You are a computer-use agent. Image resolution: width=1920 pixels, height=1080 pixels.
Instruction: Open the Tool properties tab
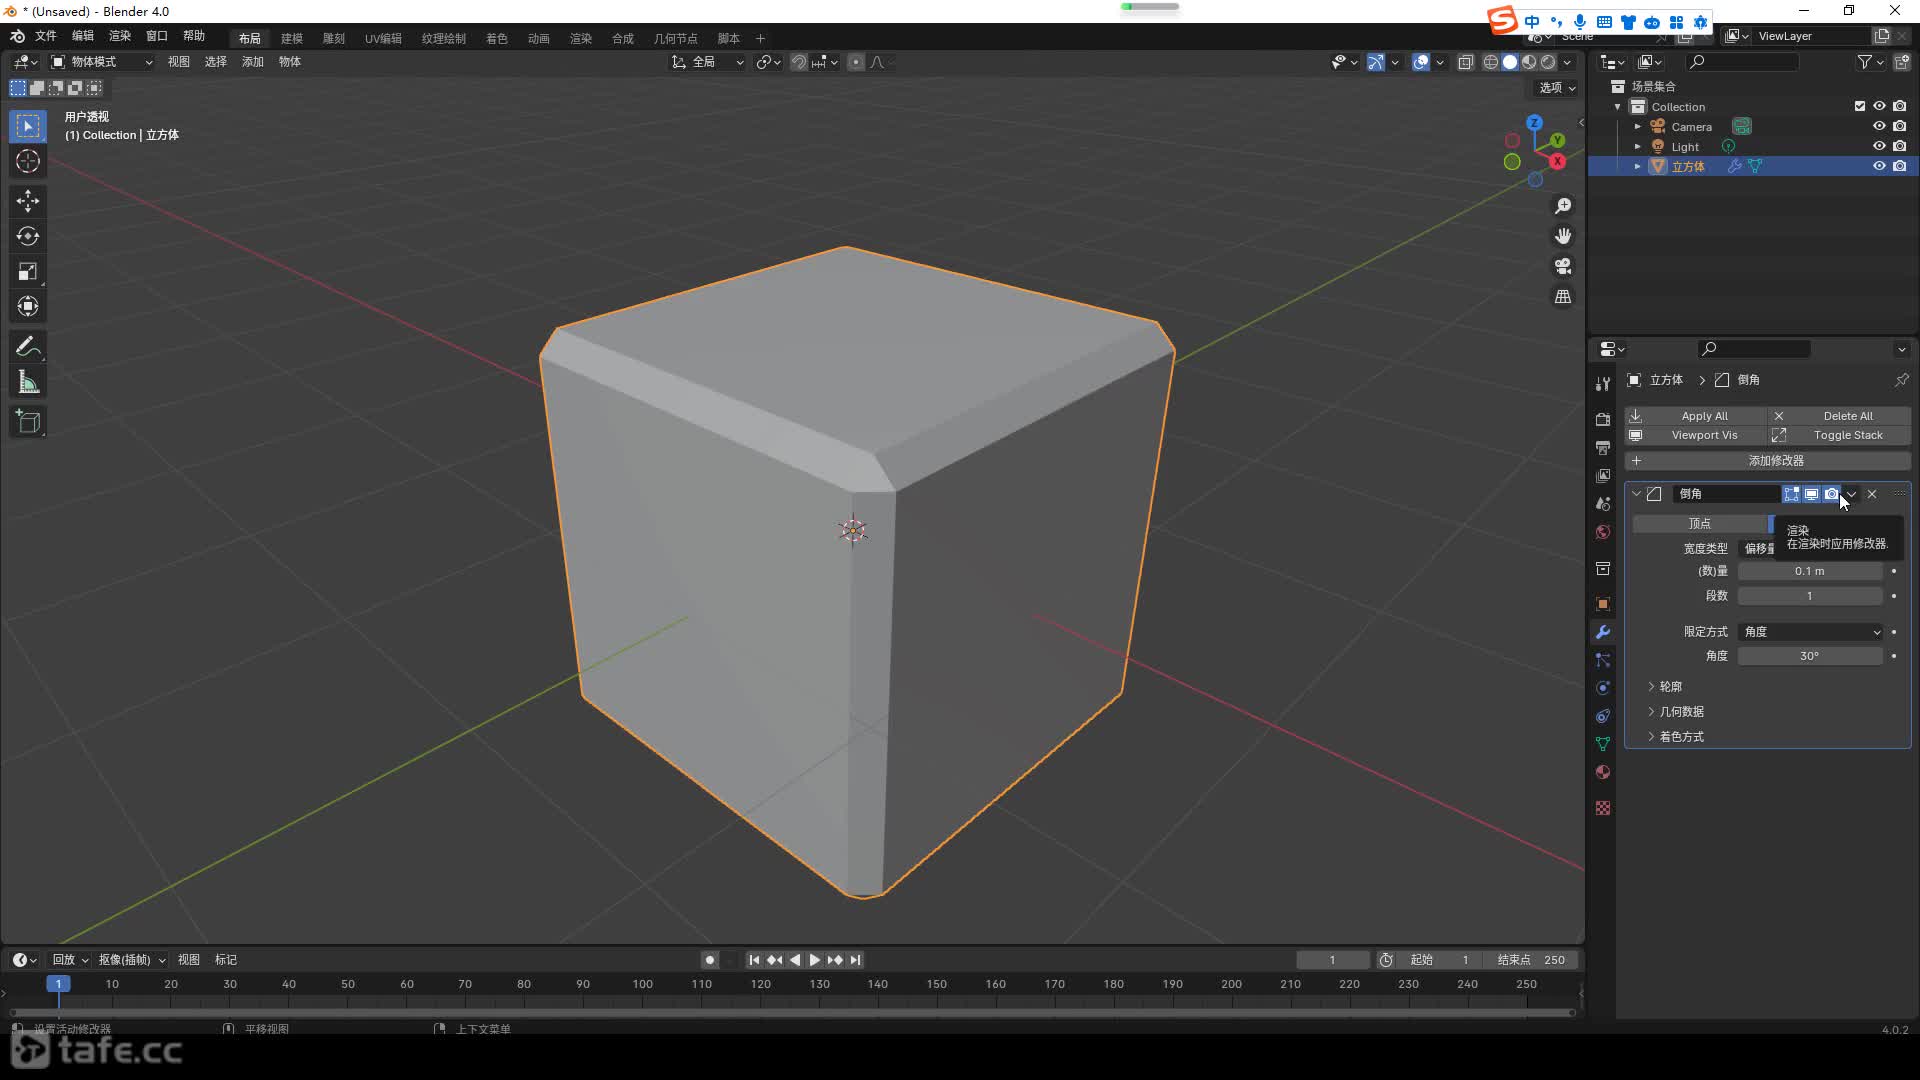[1603, 384]
